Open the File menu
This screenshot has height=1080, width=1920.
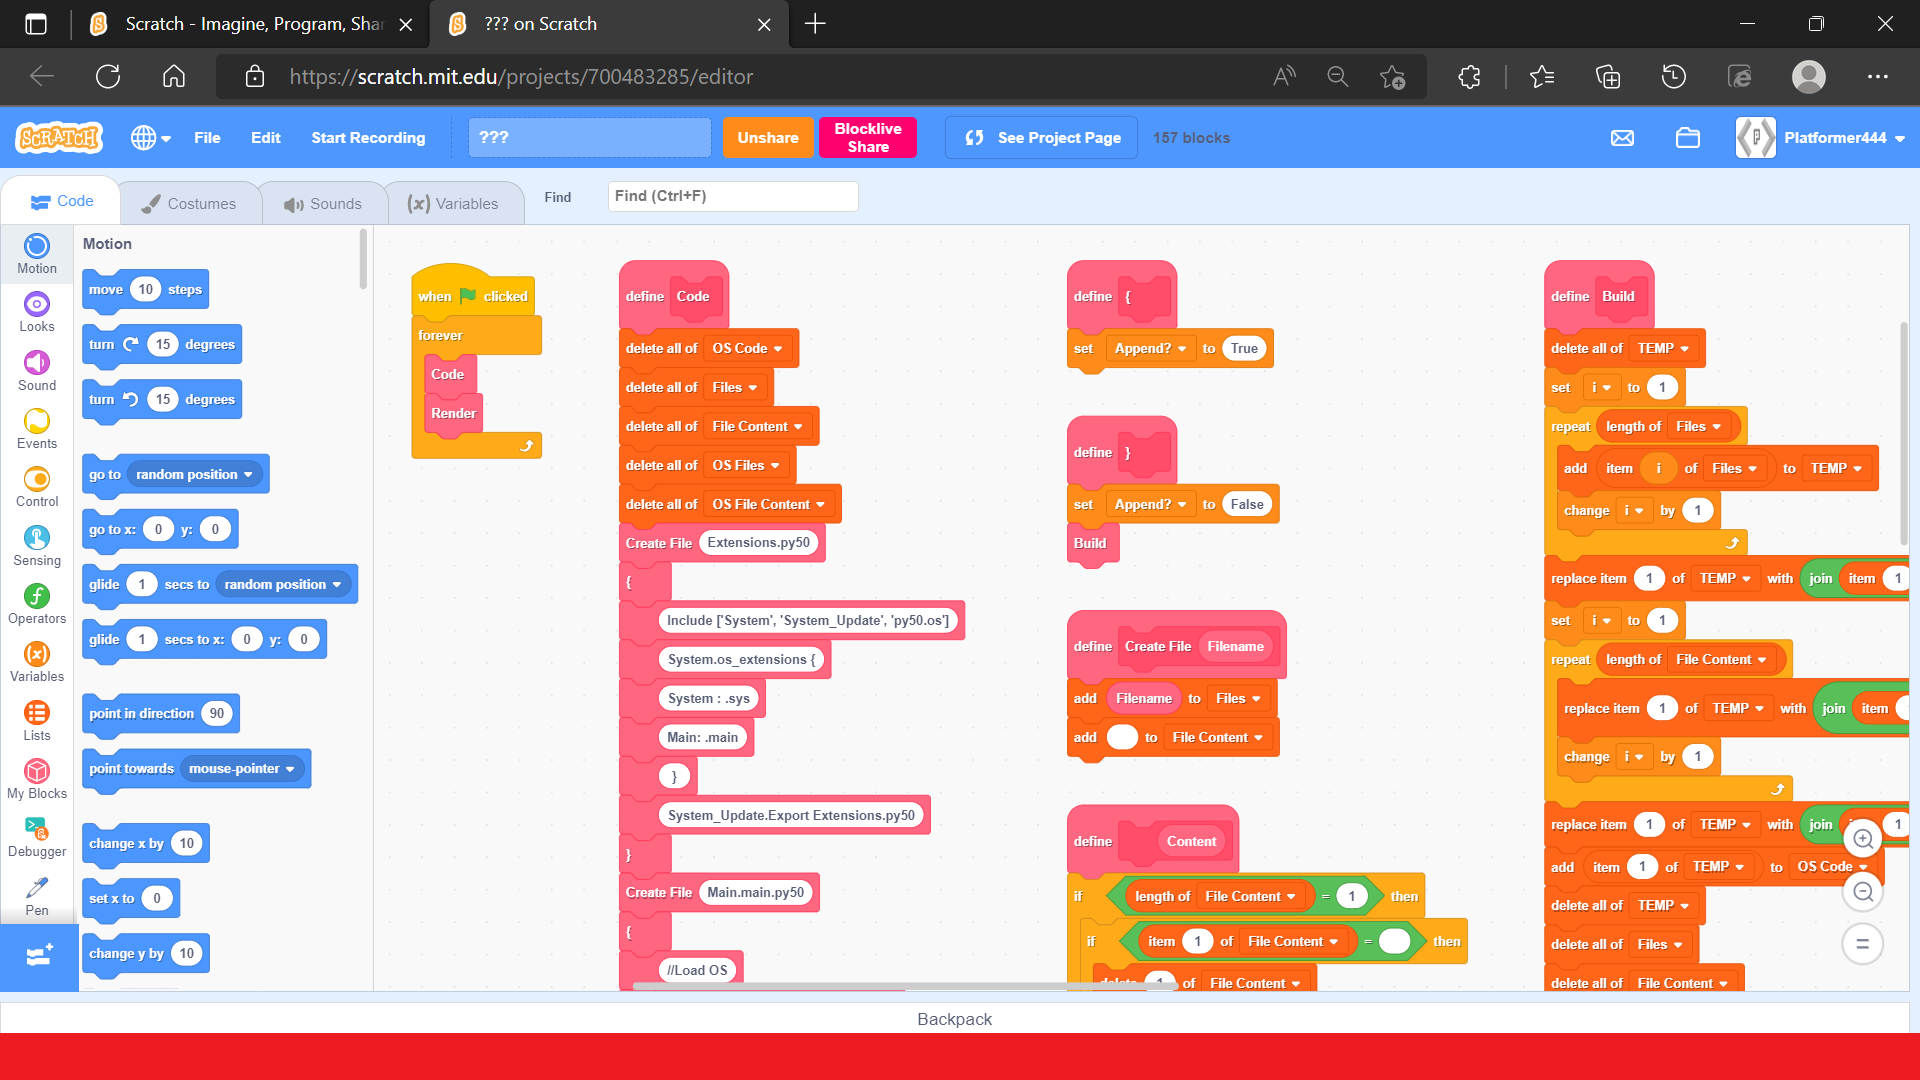(207, 138)
